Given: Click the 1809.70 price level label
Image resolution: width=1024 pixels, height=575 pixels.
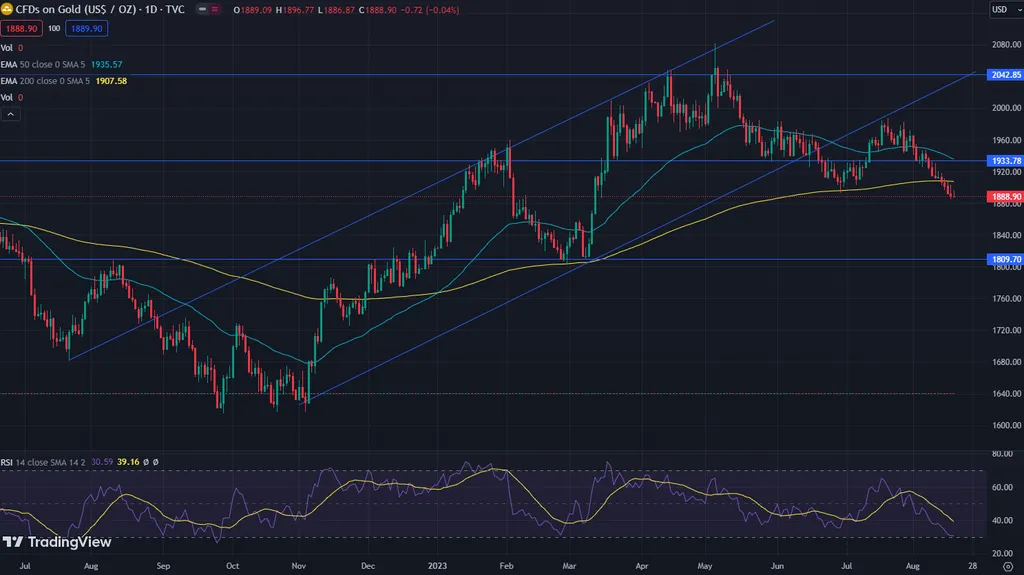Looking at the screenshot, I should [1003, 259].
